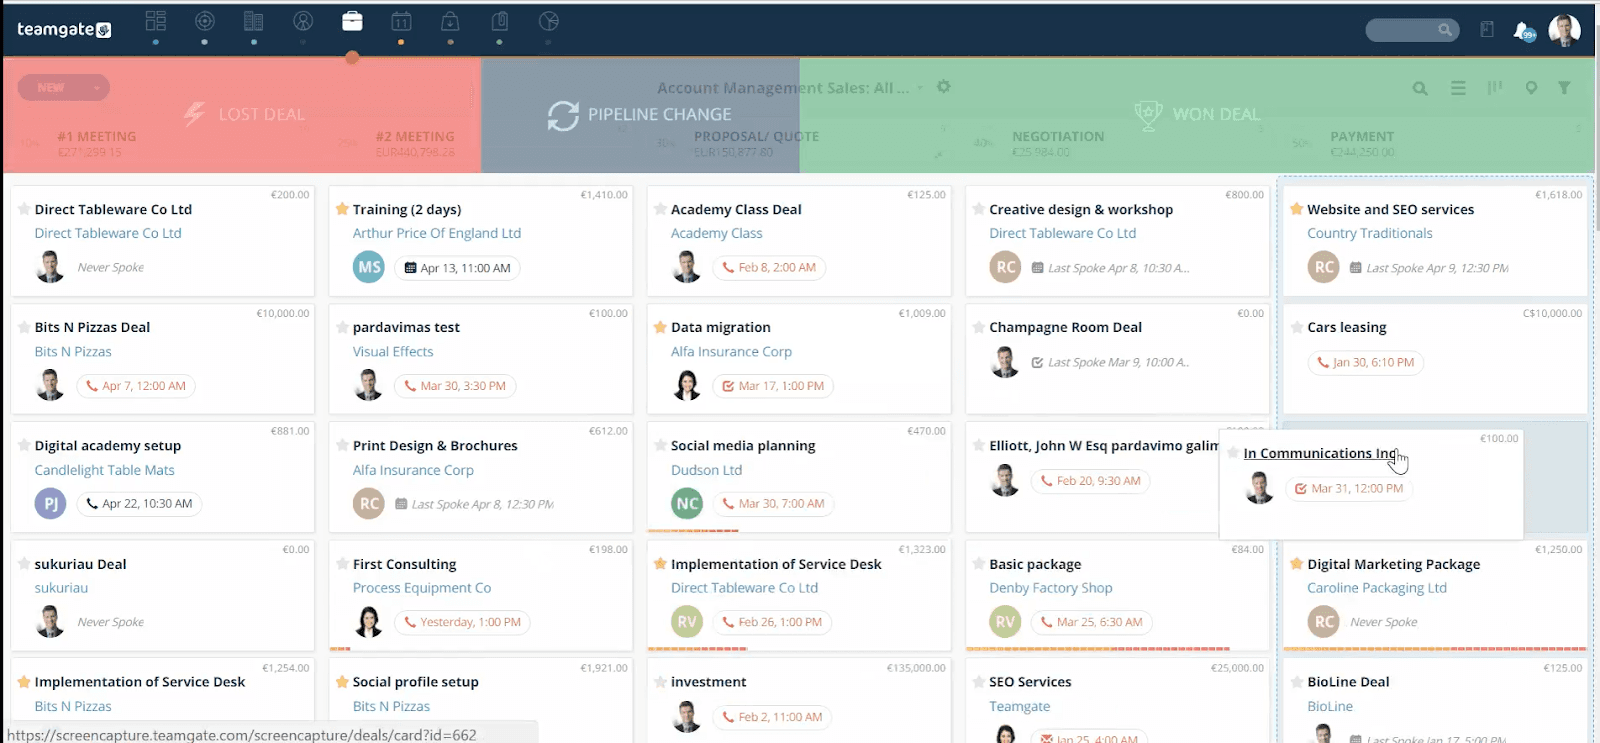Open the Deals briefcase icon

352,21
